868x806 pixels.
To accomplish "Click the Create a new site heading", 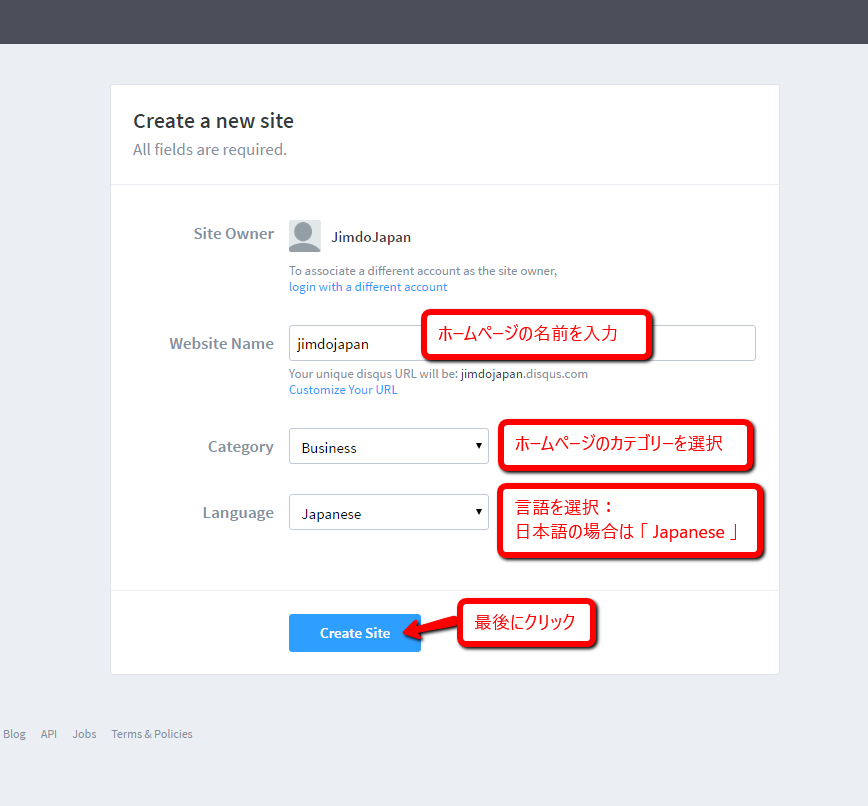I will (213, 120).
